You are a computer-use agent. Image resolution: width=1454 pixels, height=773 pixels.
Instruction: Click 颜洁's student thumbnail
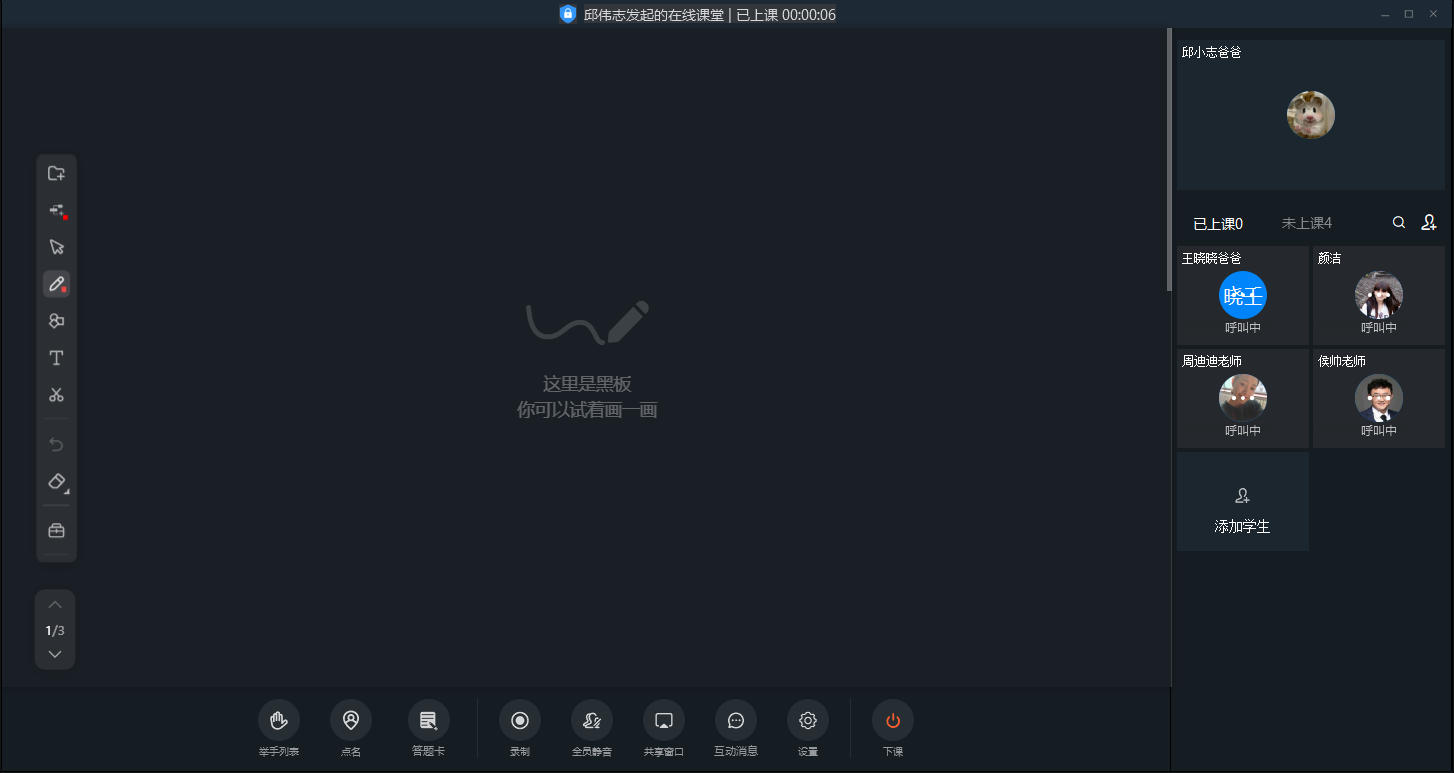(x=1378, y=295)
